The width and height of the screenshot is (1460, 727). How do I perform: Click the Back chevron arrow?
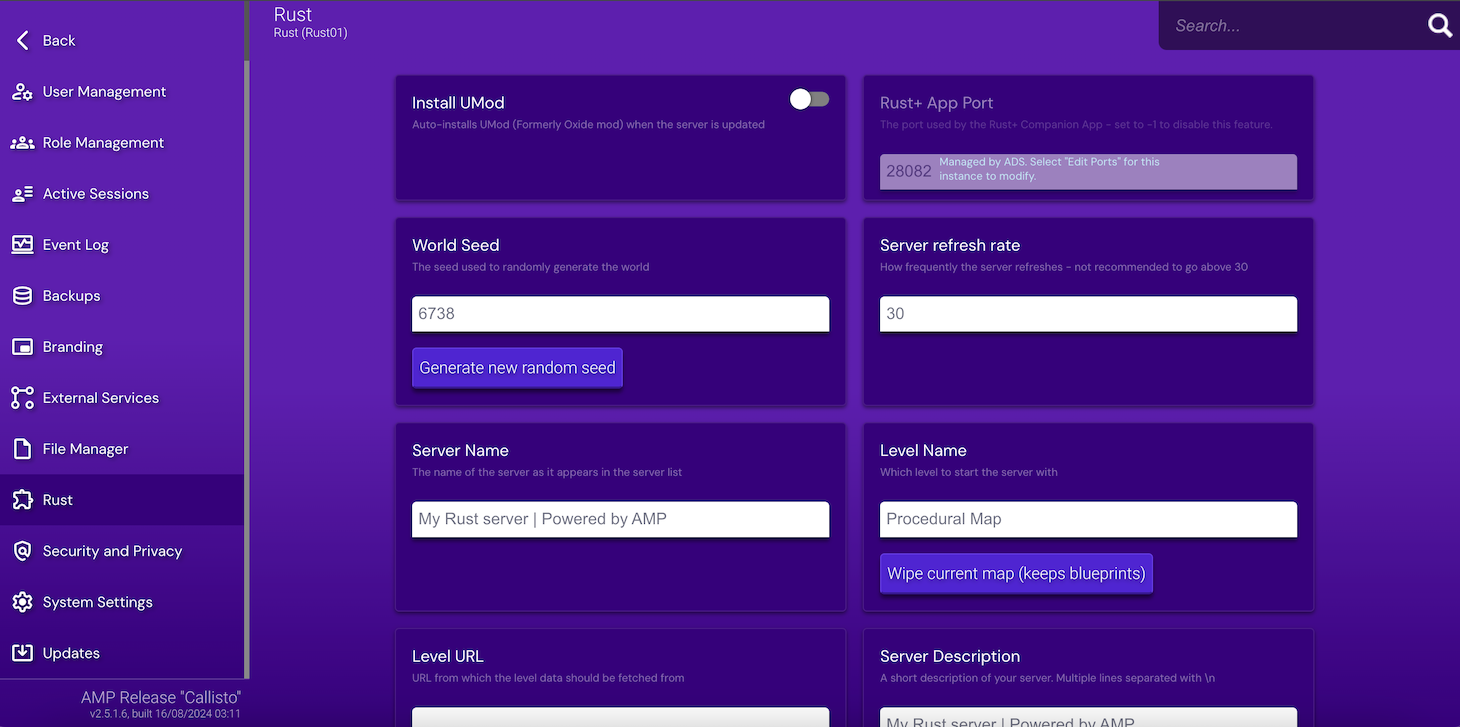(x=22, y=40)
